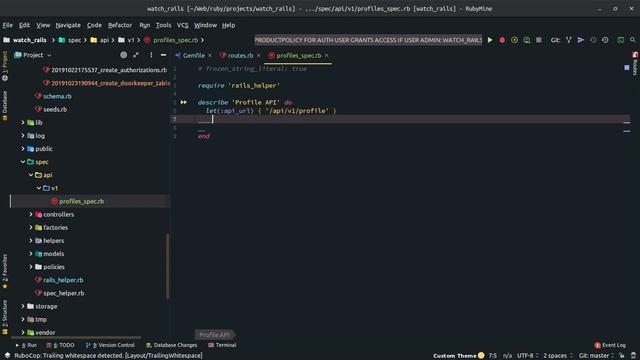The width and height of the screenshot is (640, 360).
Task: Open the 4: Run tool window
Action: [26, 345]
